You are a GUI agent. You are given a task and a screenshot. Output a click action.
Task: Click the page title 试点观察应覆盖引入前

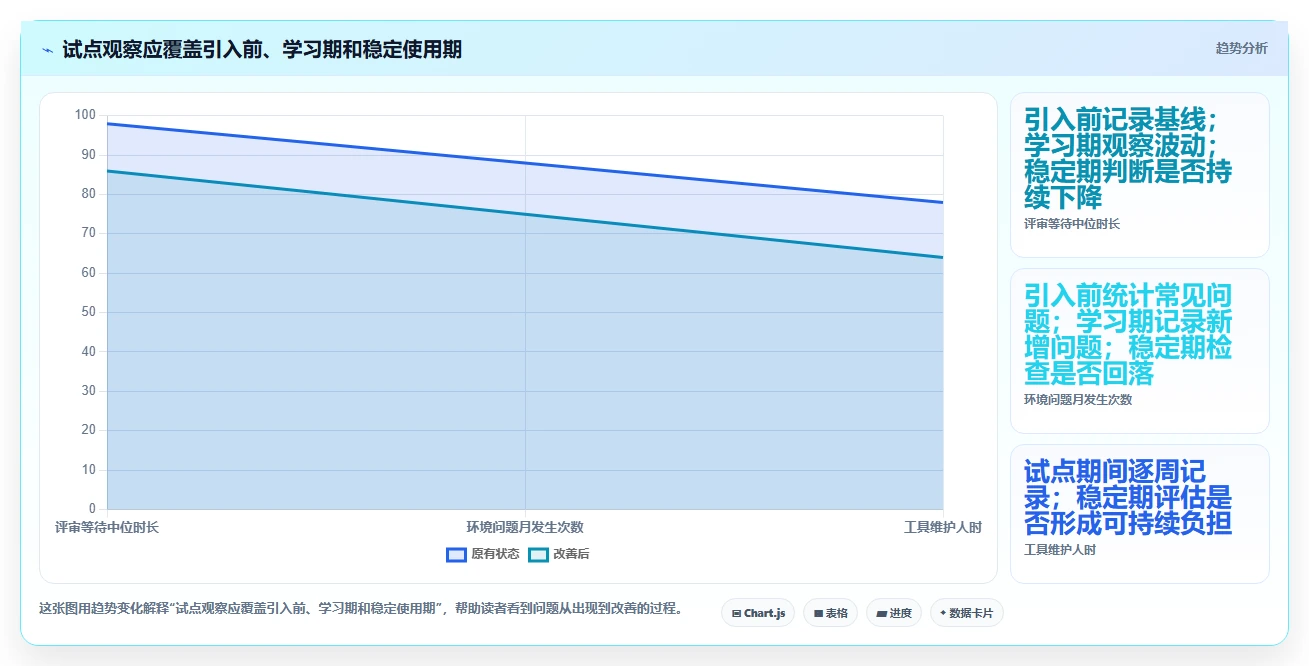262,49
